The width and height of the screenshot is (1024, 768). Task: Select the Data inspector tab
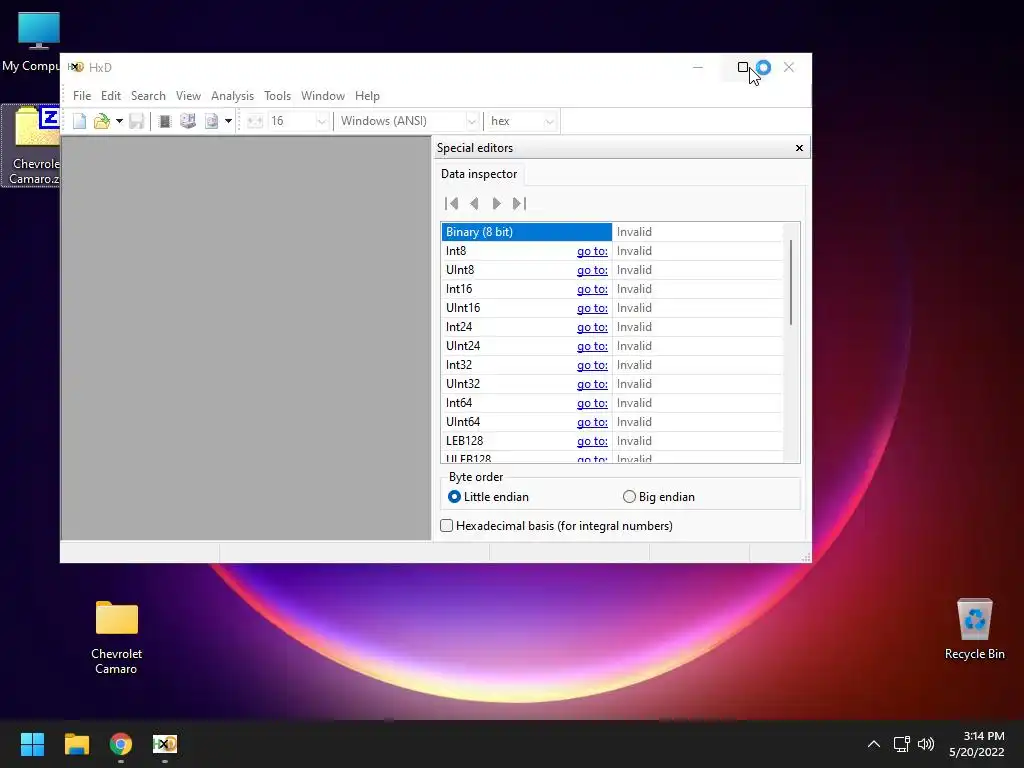tap(479, 174)
